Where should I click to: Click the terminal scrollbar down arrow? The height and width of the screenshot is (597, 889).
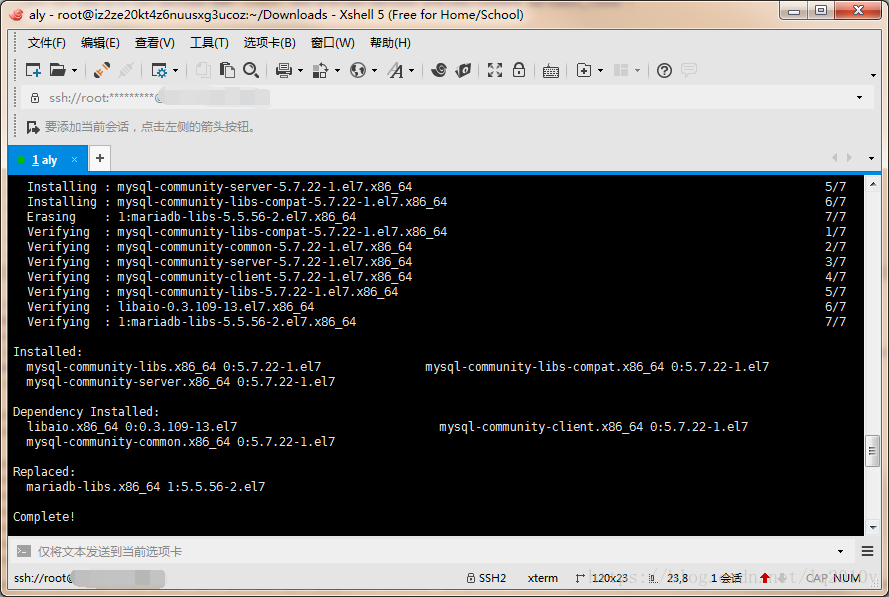[873, 527]
